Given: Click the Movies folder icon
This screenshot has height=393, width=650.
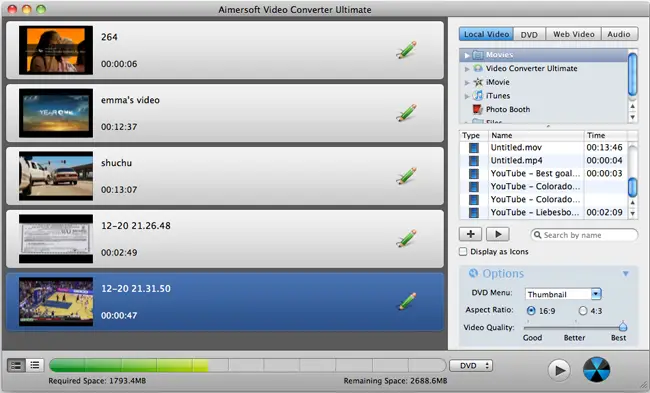Looking at the screenshot, I should coord(478,55).
